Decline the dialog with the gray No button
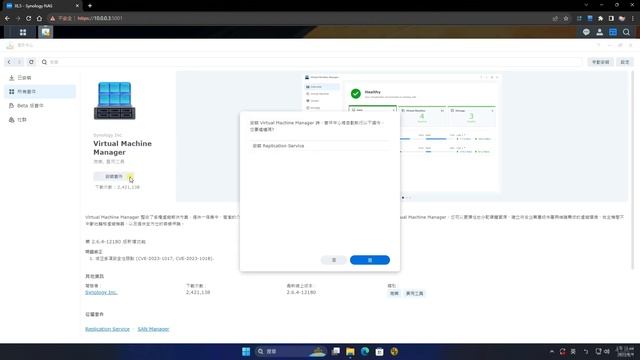640x360 pixels. [333, 260]
